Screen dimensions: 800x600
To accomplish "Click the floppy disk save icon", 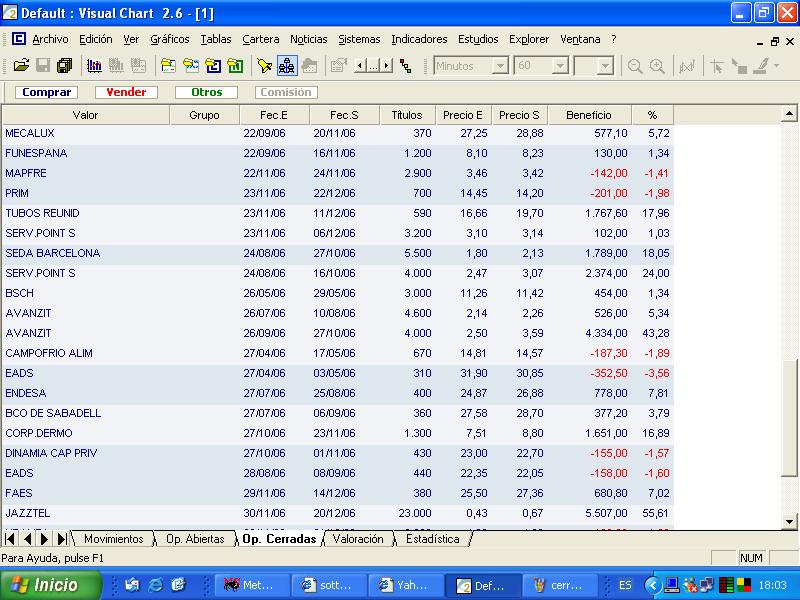I will 43,66.
